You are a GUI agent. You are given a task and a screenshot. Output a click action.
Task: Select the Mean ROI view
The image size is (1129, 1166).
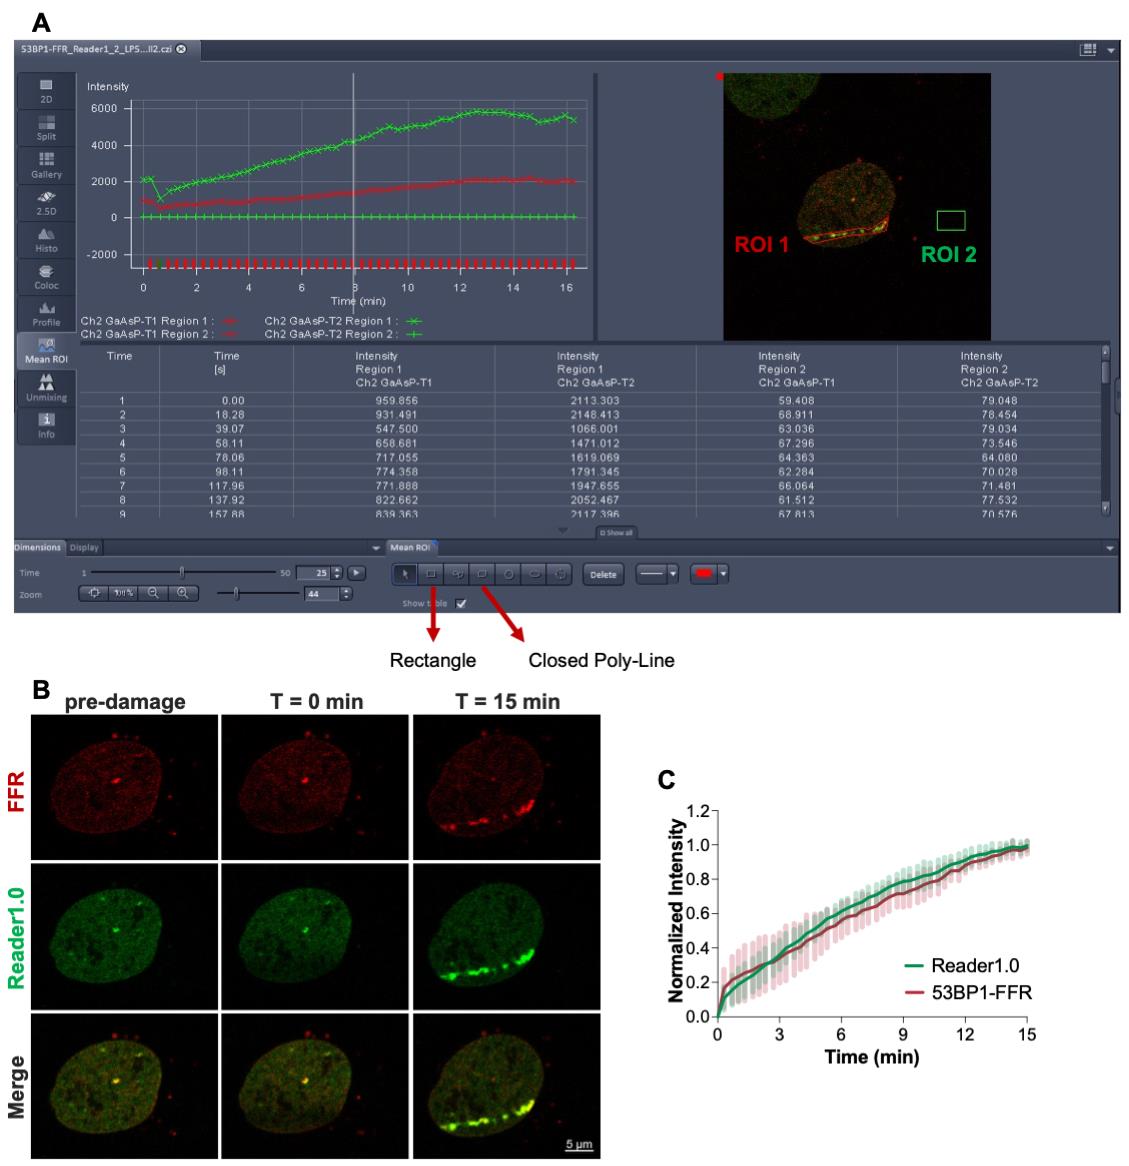(46, 350)
